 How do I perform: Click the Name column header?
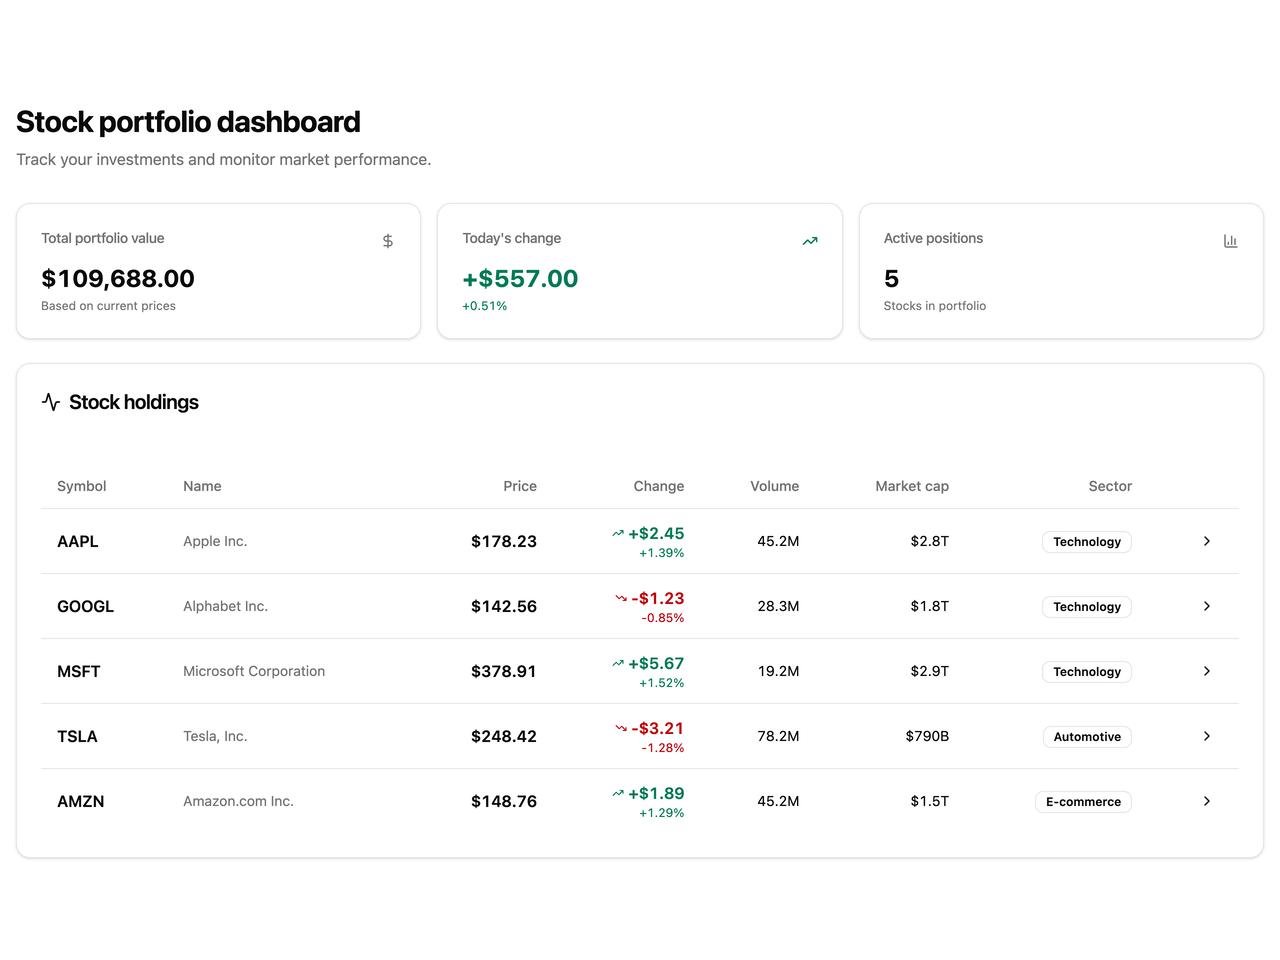pos(202,486)
